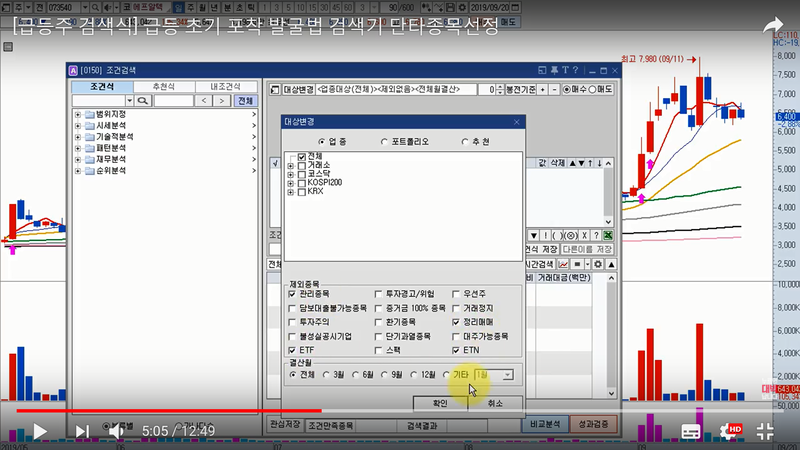The width and height of the screenshot is (800, 450).
Task: Expand the 범위지정 folder
Action: [x=78, y=114]
